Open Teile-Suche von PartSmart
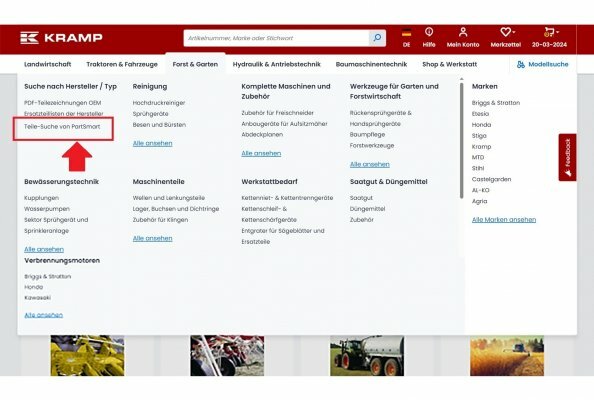This screenshot has height=400, width=594. [x=62, y=127]
